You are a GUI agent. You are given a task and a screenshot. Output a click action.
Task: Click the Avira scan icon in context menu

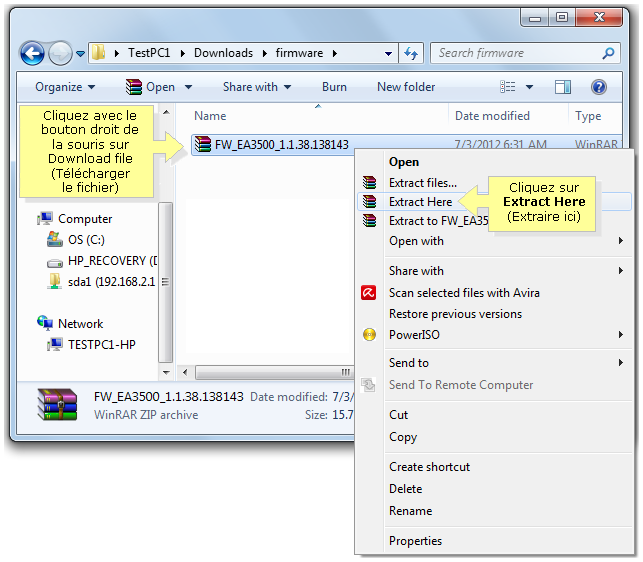click(369, 293)
